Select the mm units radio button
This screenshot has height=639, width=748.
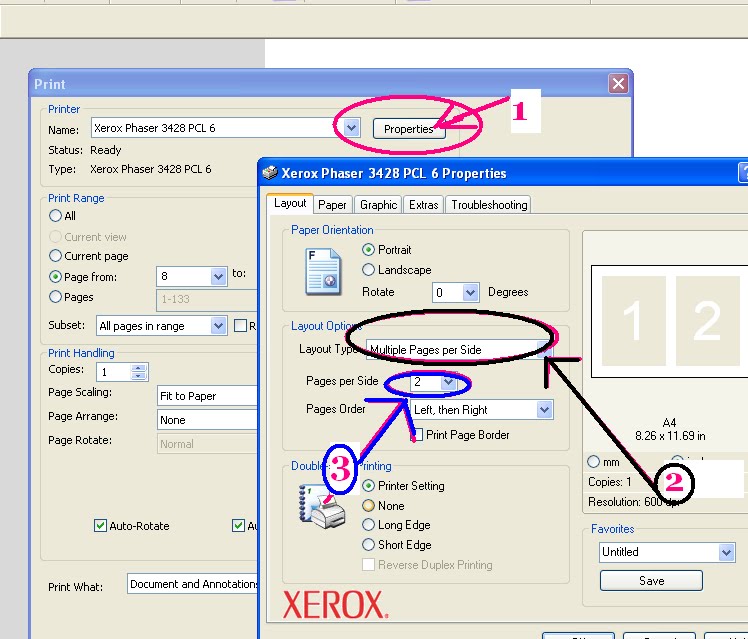click(x=593, y=462)
